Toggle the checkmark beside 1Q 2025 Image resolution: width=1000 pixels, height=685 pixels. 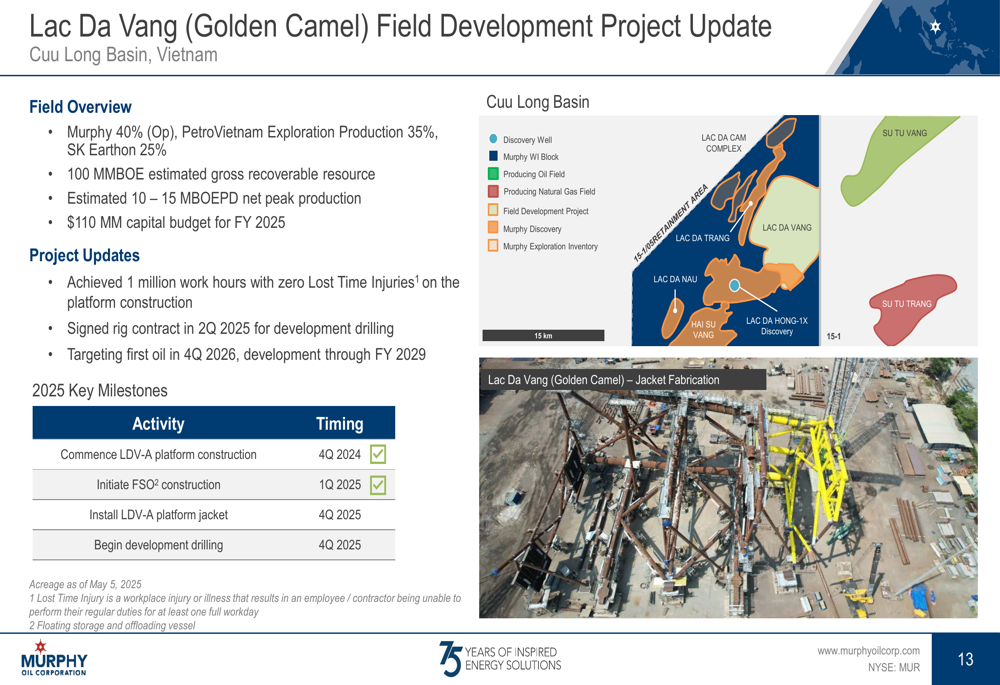pyautogui.click(x=378, y=485)
